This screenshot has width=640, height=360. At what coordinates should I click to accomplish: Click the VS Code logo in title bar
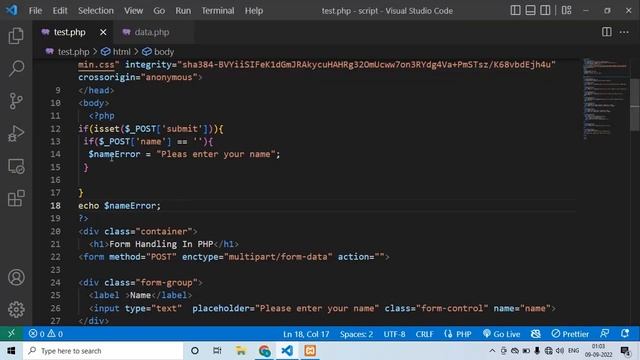coord(12,10)
